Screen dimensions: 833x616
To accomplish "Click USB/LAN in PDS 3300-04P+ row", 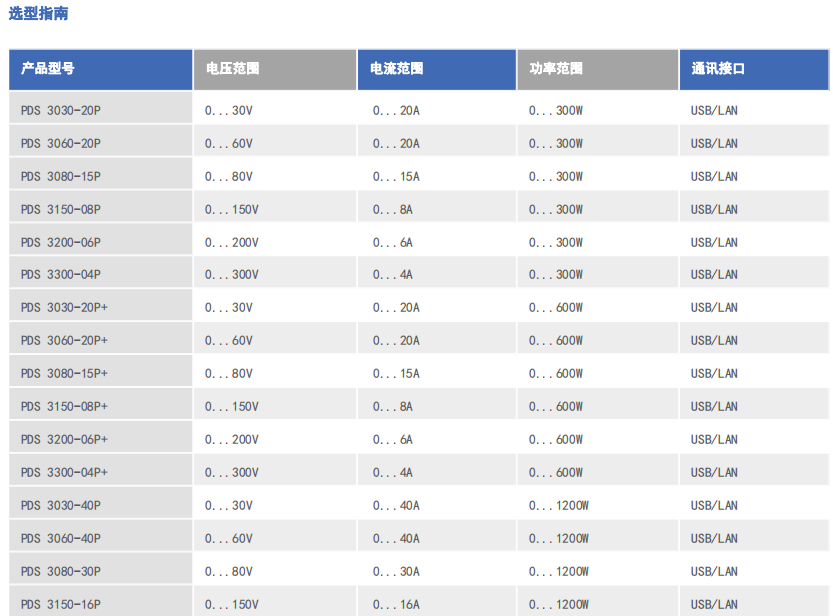I will (714, 472).
